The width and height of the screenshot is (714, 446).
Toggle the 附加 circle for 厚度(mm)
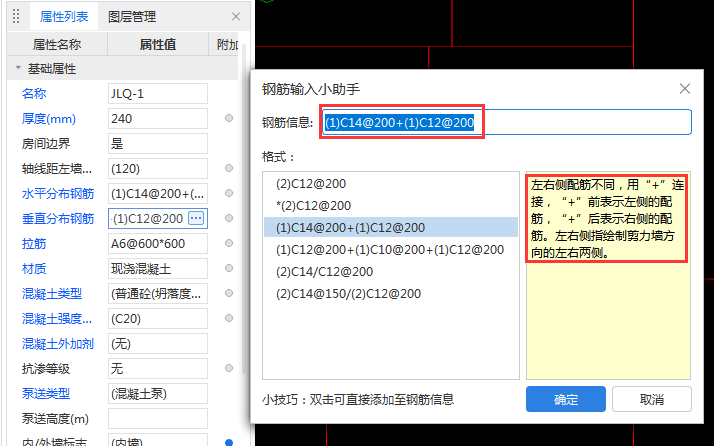[x=229, y=118]
